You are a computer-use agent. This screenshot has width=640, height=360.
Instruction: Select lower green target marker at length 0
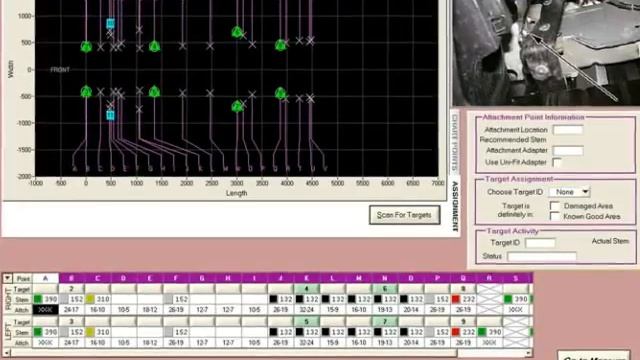pos(86,91)
